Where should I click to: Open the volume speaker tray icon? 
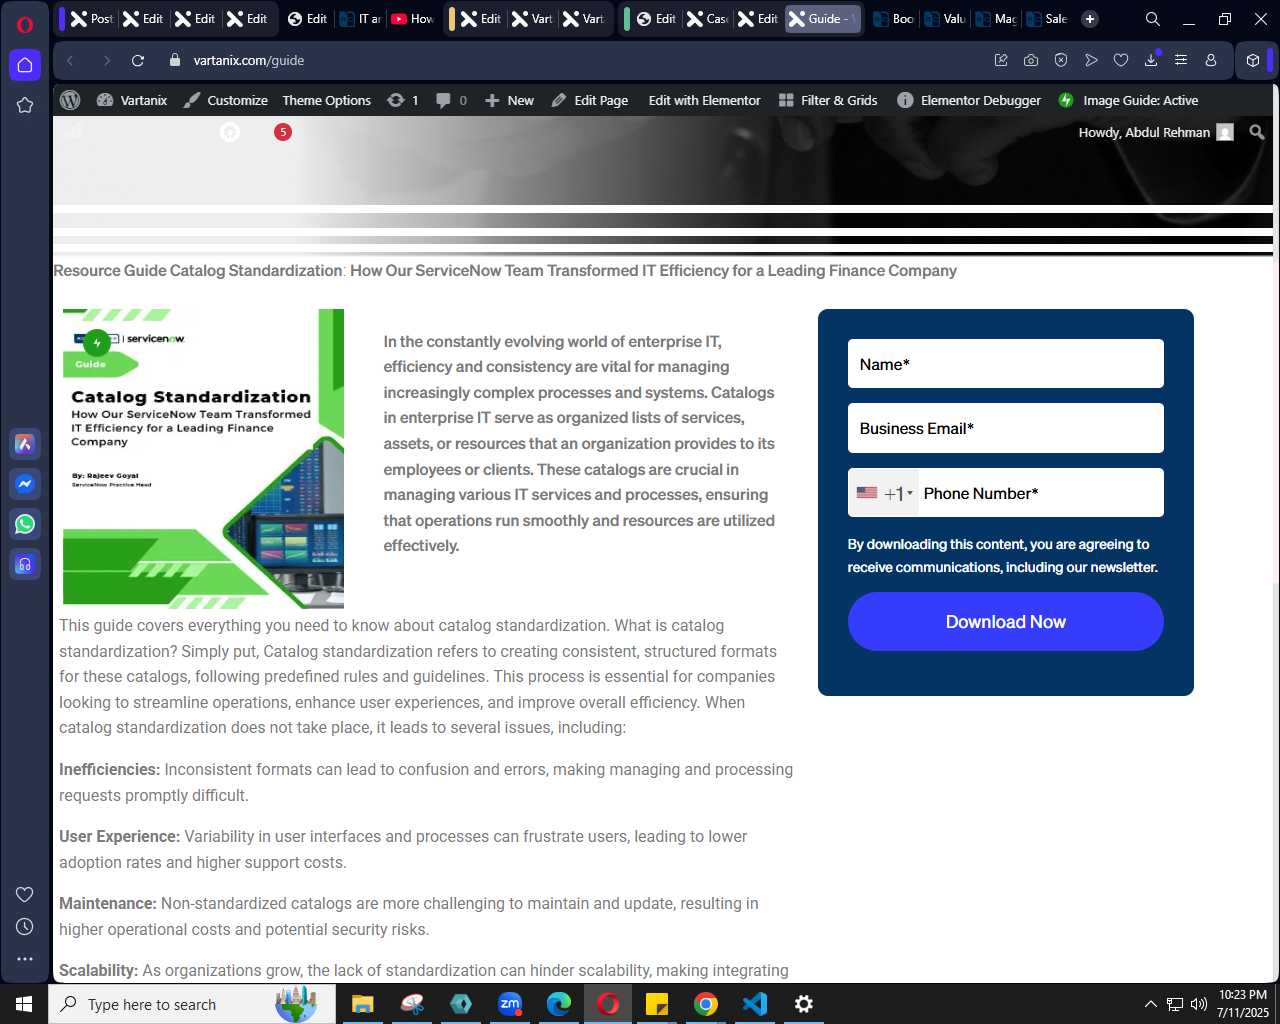point(1199,1004)
